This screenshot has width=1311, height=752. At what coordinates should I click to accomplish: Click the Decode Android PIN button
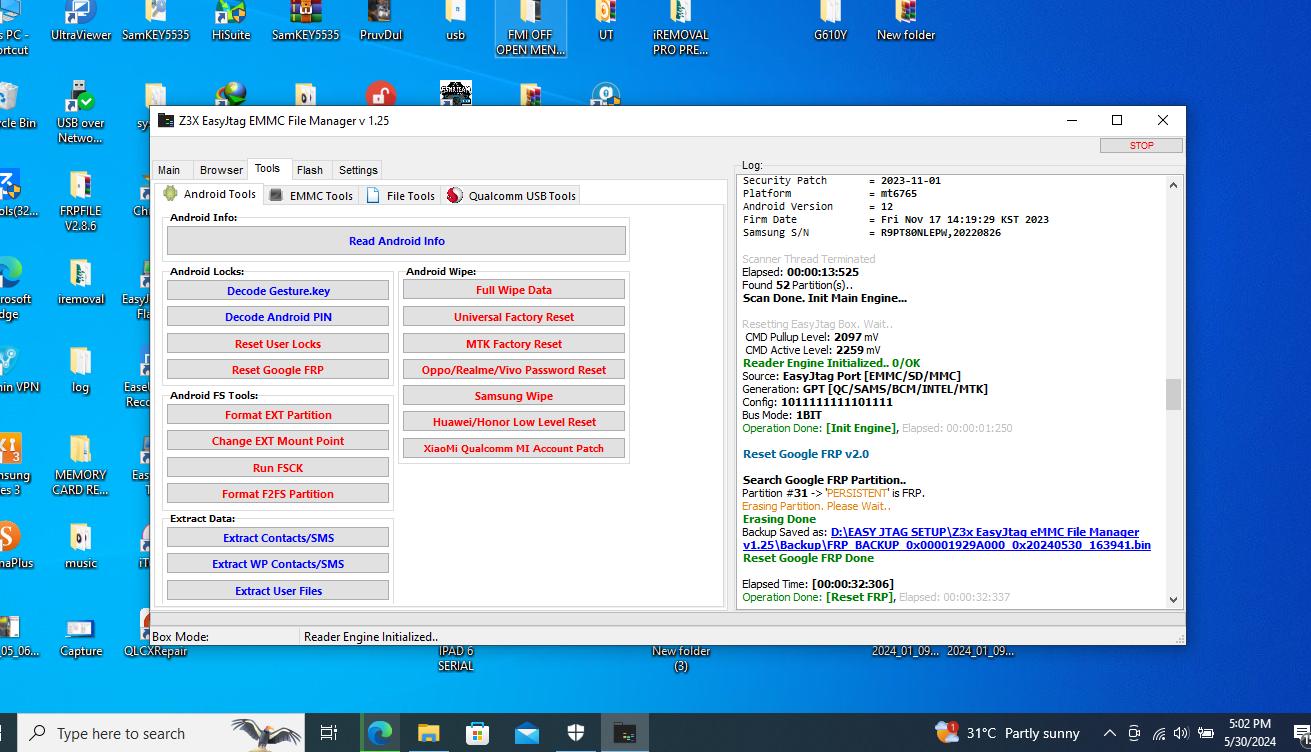278,317
